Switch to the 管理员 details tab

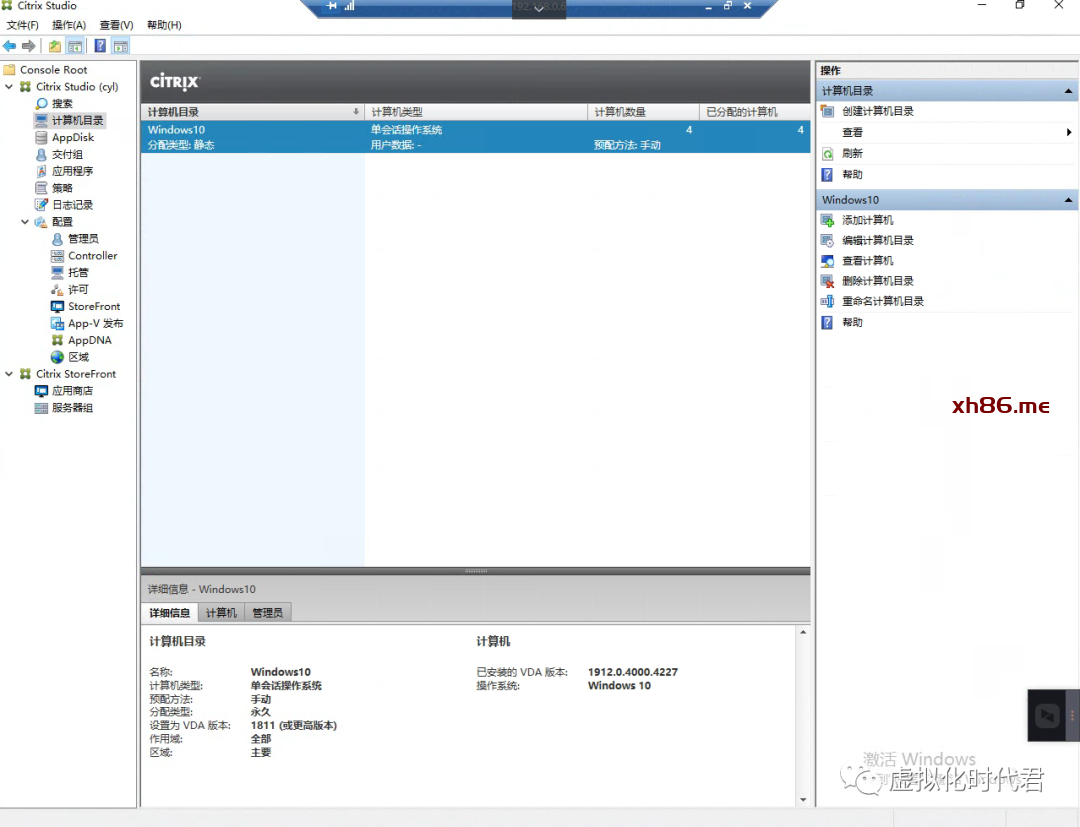[267, 612]
